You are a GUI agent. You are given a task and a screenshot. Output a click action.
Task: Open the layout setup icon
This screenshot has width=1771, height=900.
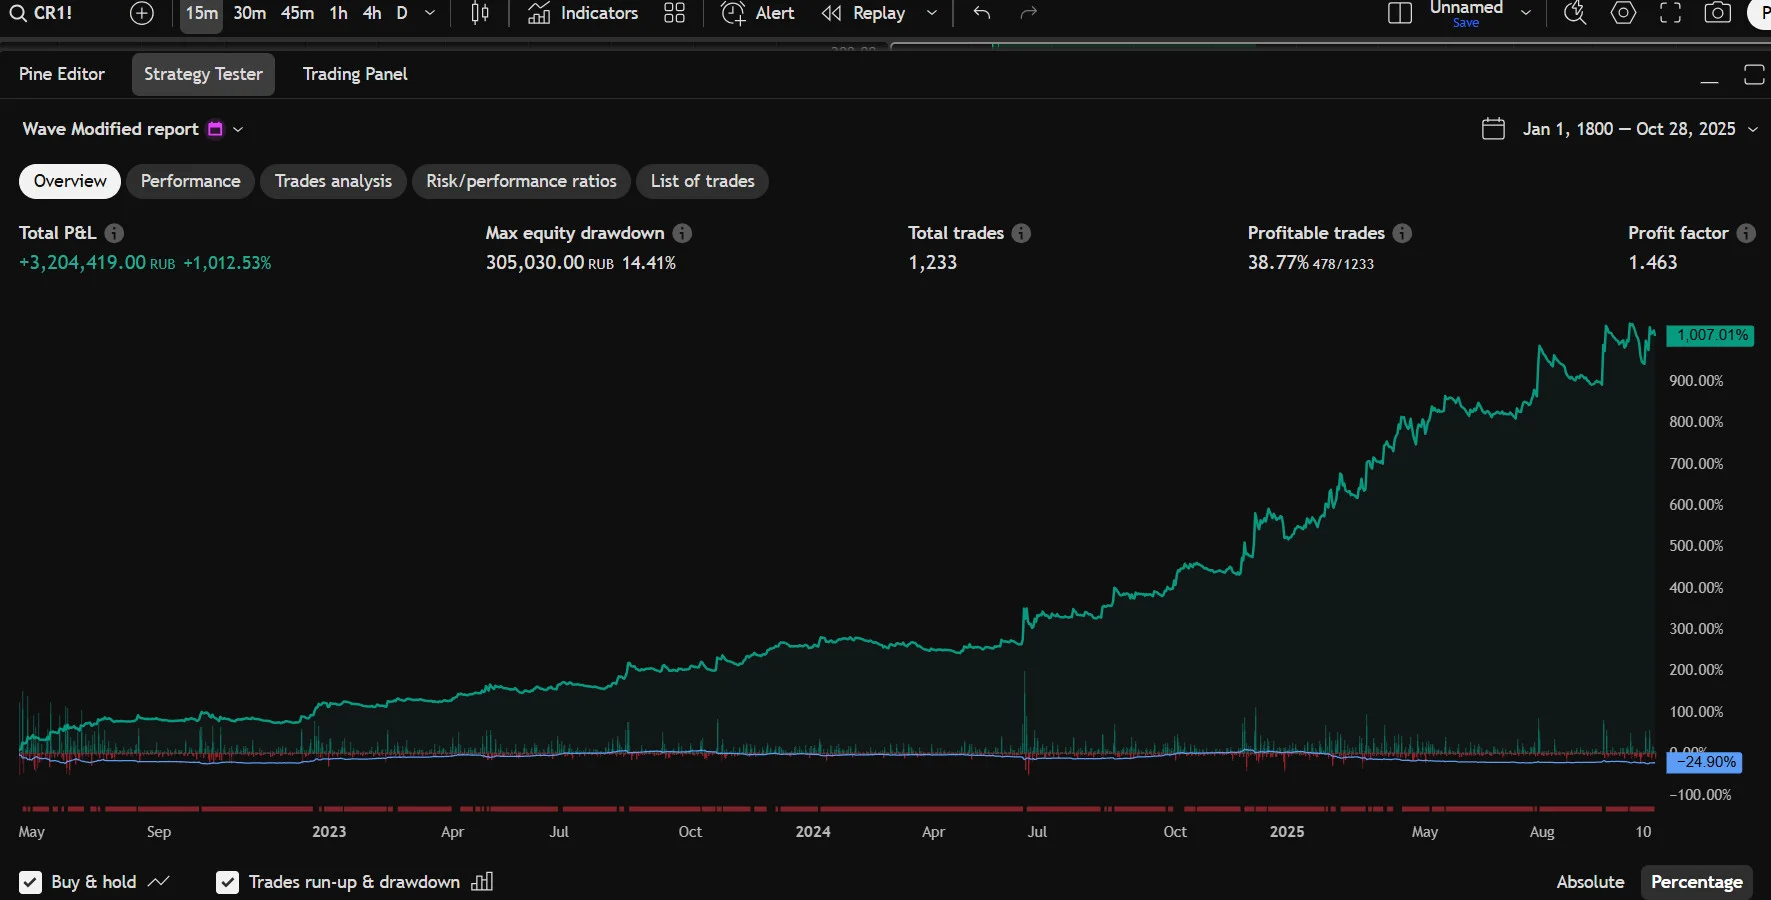click(x=1400, y=13)
